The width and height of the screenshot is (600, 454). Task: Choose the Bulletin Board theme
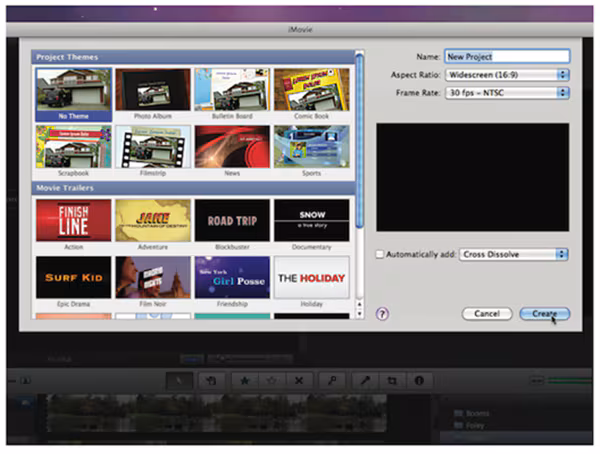point(232,94)
